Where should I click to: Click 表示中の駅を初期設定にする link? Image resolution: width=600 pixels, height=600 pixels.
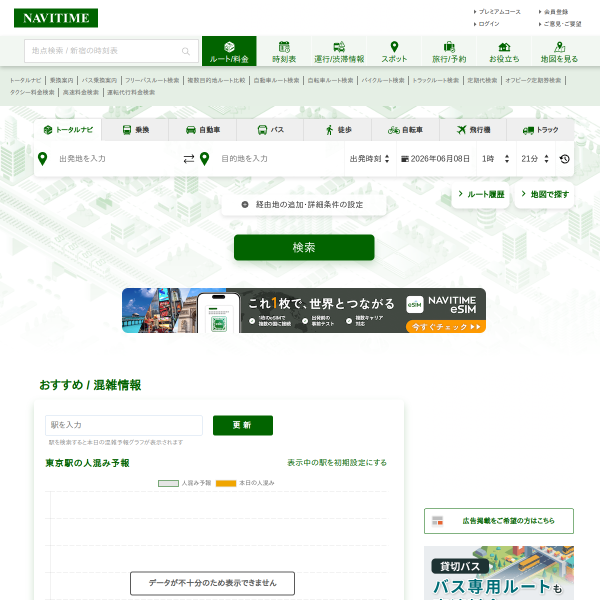click(x=337, y=463)
